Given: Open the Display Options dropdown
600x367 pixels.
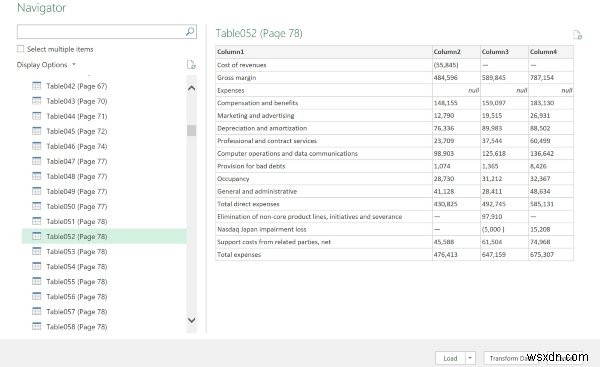Looking at the screenshot, I should tap(46, 65).
